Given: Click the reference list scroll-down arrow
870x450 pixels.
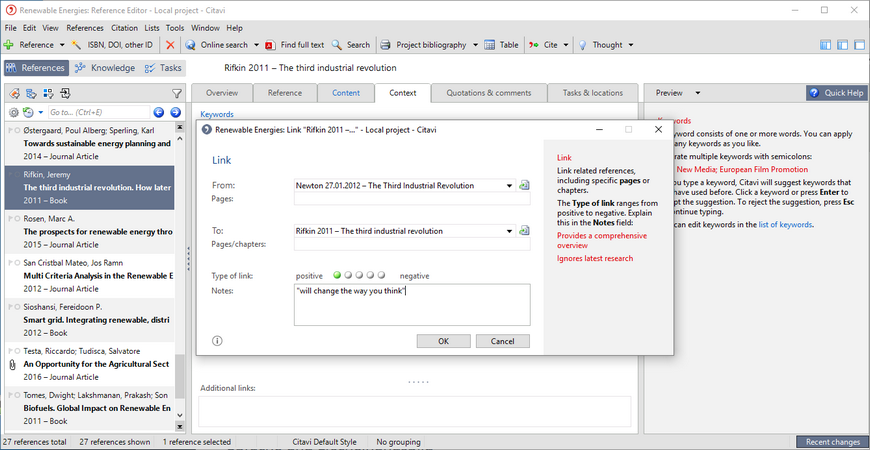Looking at the screenshot, I should (x=180, y=415).
